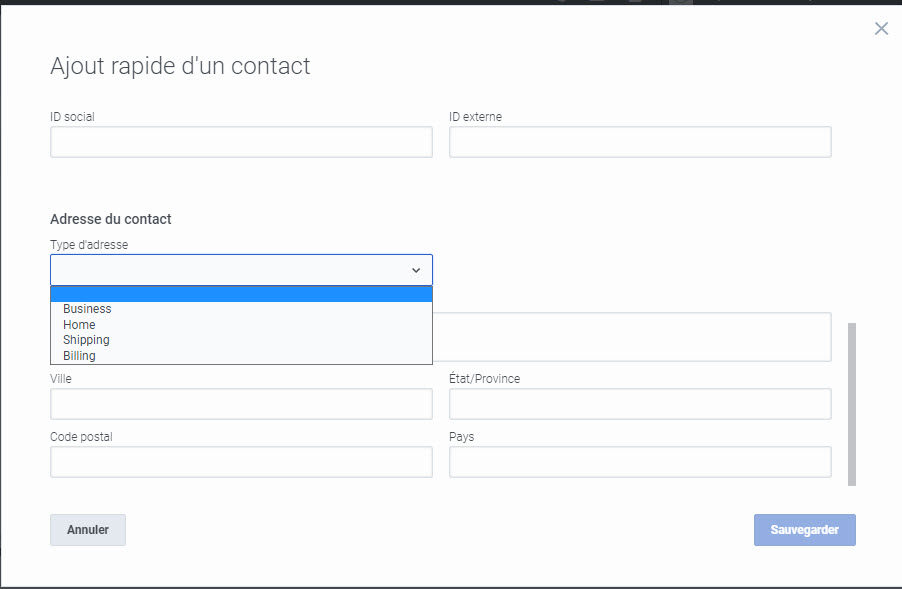This screenshot has height=589, width=902.
Task: Click the vertical scrollbar thumb
Action: pyautogui.click(x=852, y=404)
